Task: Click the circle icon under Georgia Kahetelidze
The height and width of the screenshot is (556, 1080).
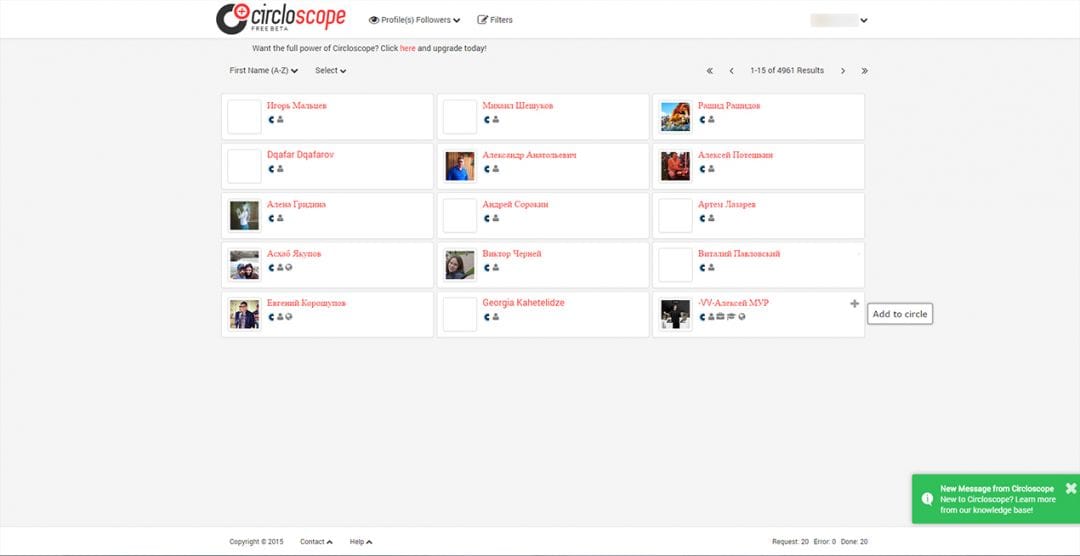Action: [x=487, y=317]
